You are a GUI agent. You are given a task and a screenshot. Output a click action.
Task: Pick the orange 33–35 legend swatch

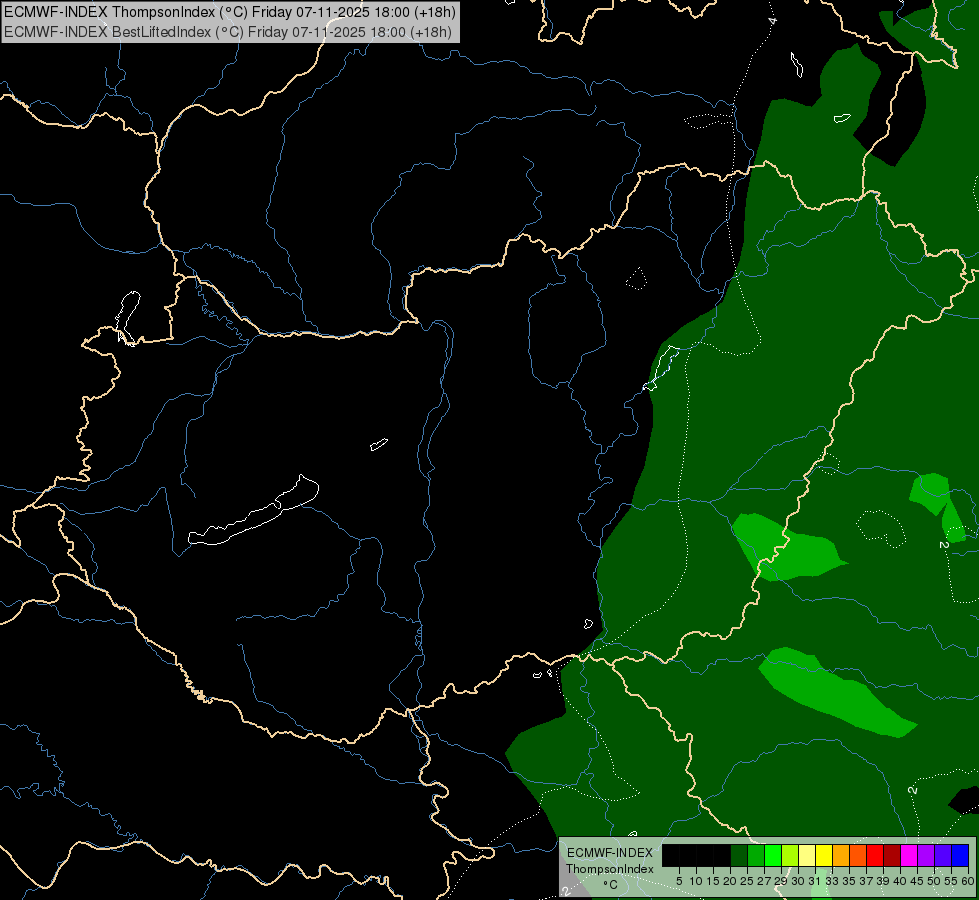(841, 855)
